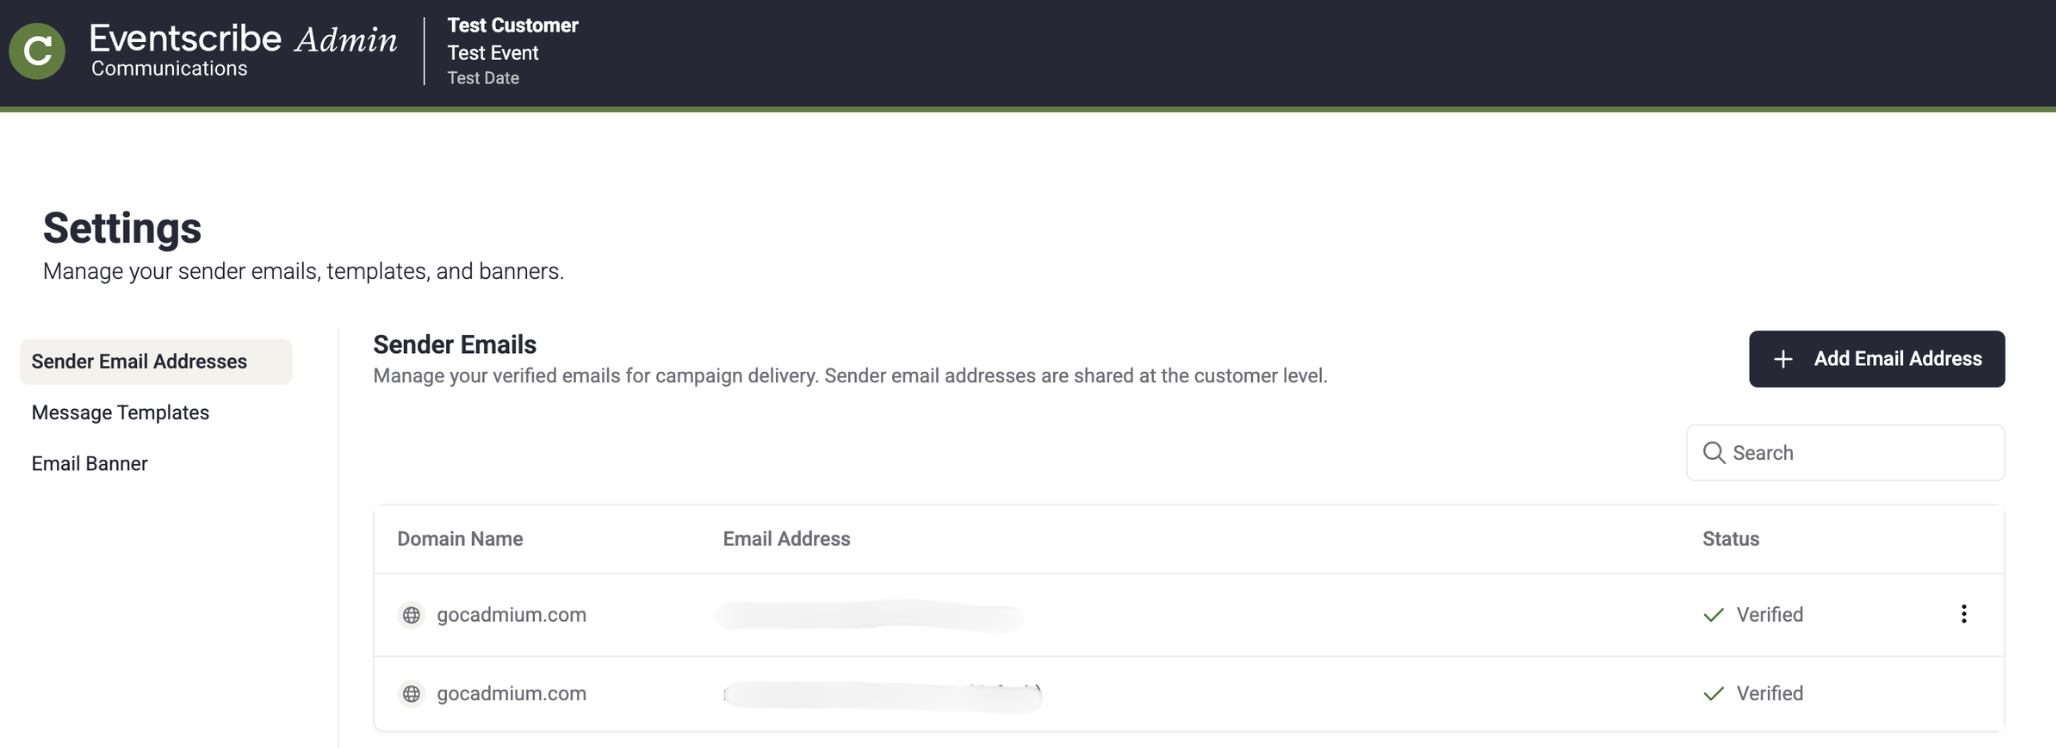Open Message Templates settings section

120,413
